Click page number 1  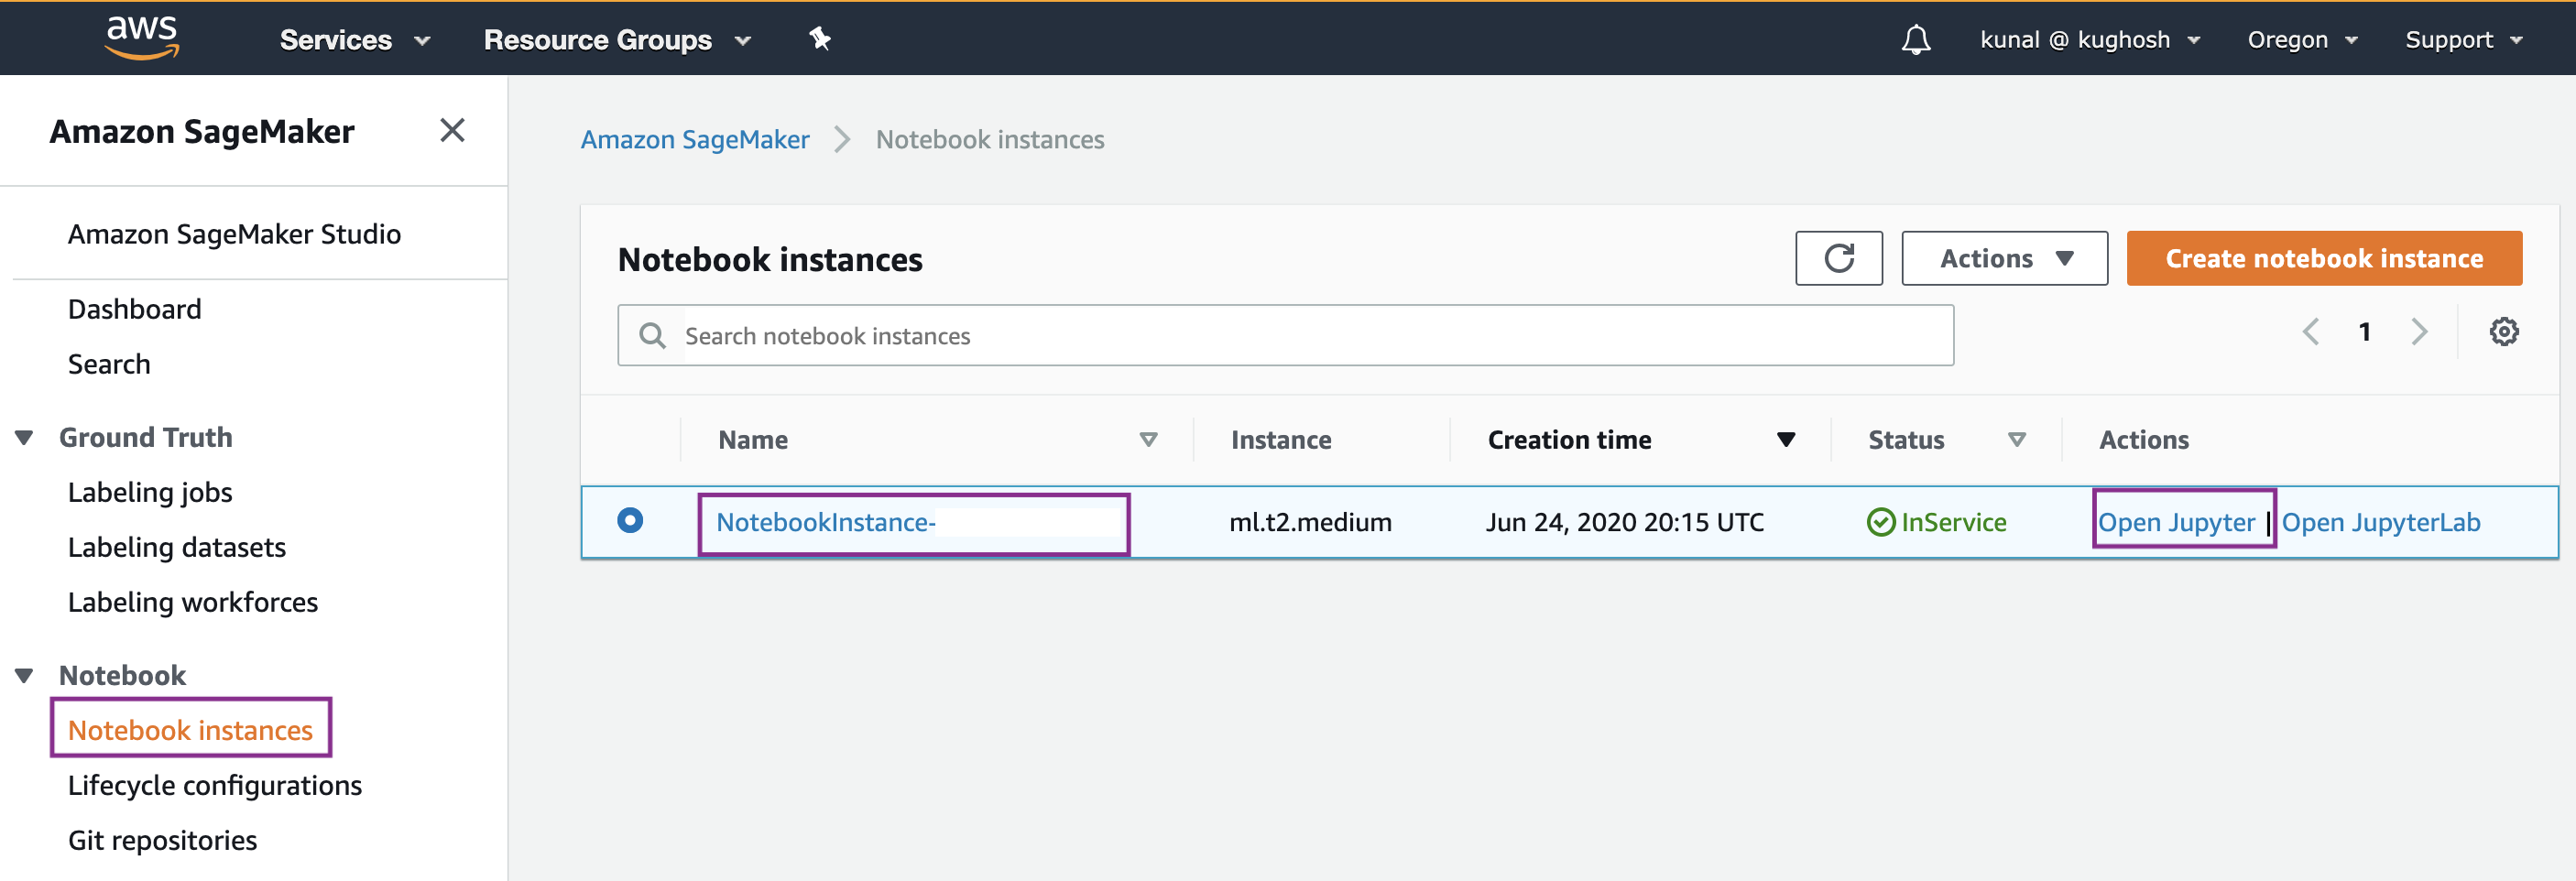(x=2364, y=331)
